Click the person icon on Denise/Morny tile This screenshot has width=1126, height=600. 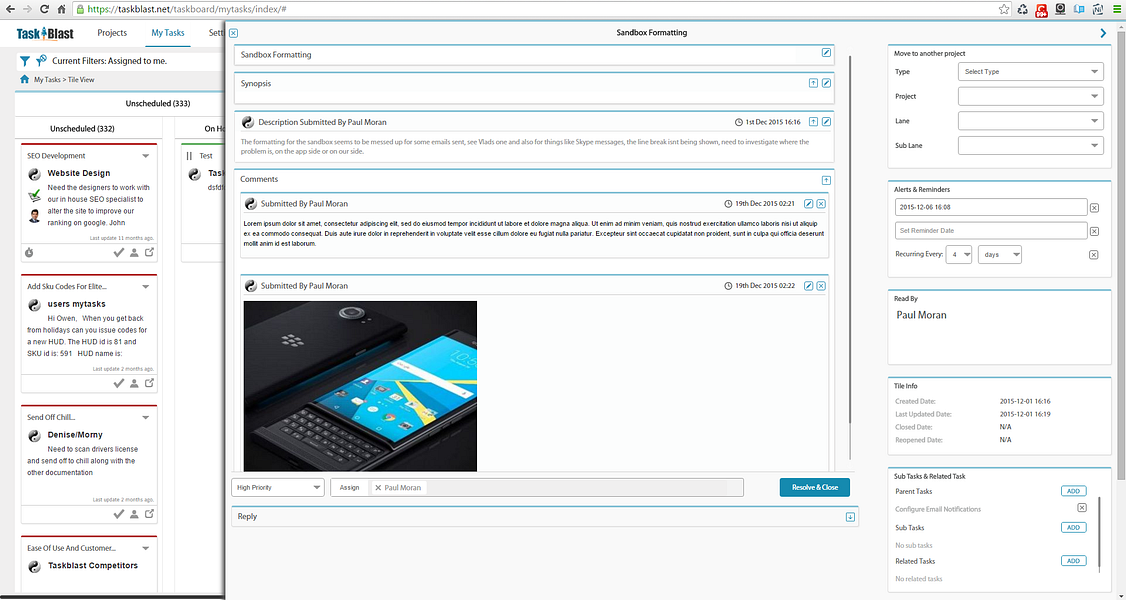tap(134, 514)
